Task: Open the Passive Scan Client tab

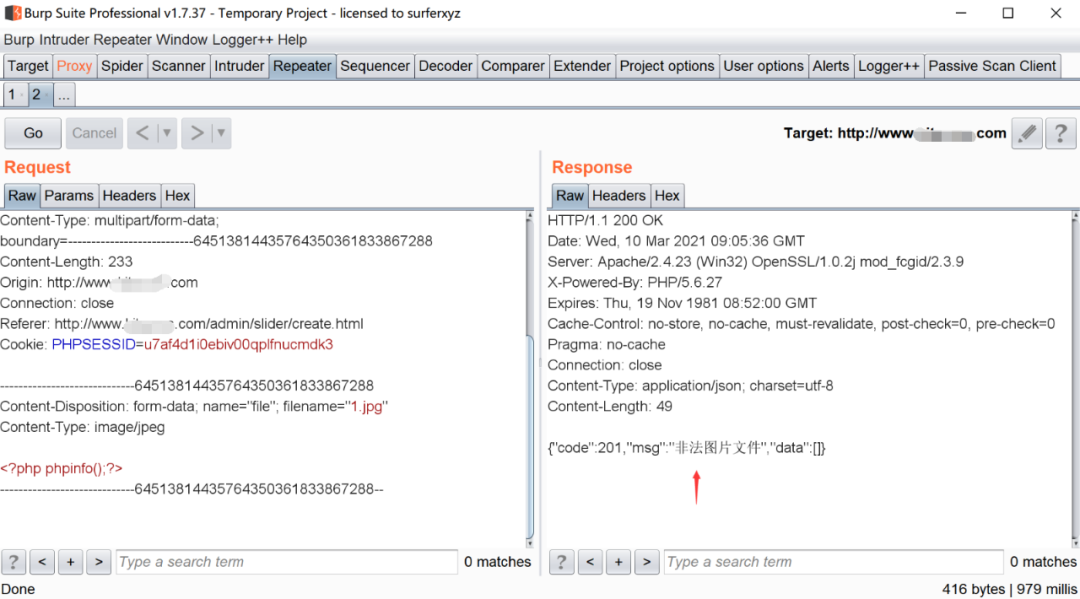Action: click(992, 66)
